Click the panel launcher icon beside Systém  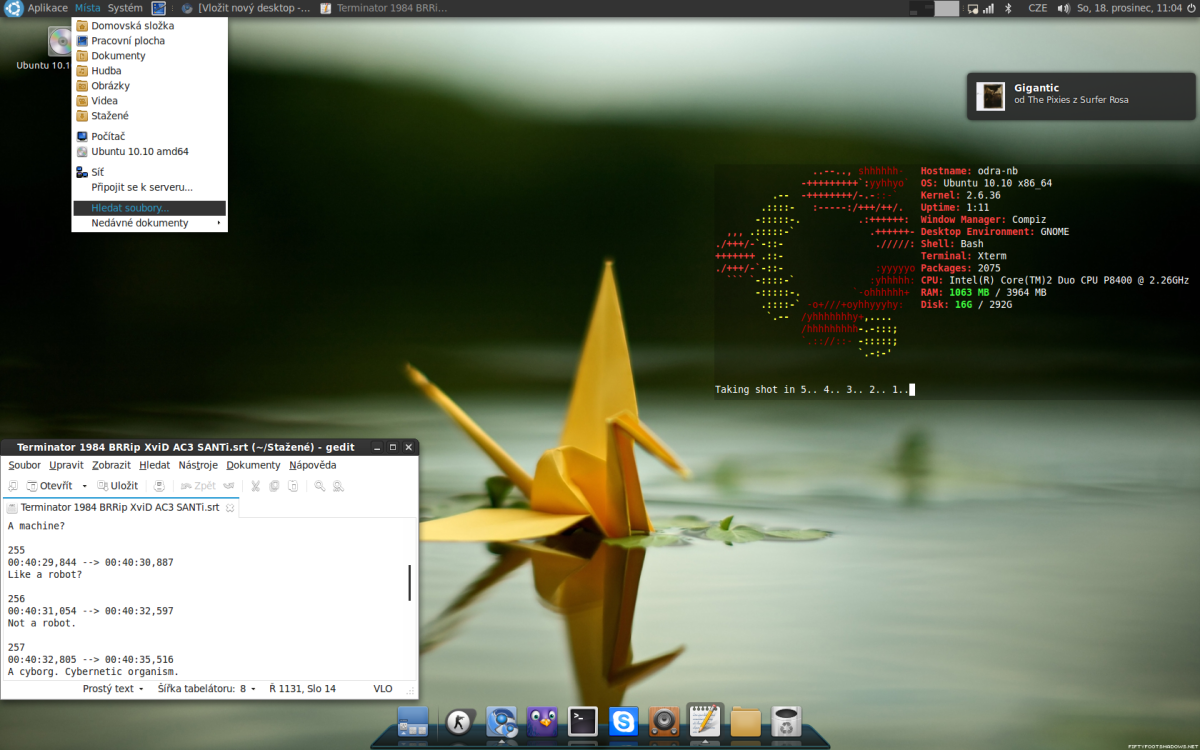[158, 8]
